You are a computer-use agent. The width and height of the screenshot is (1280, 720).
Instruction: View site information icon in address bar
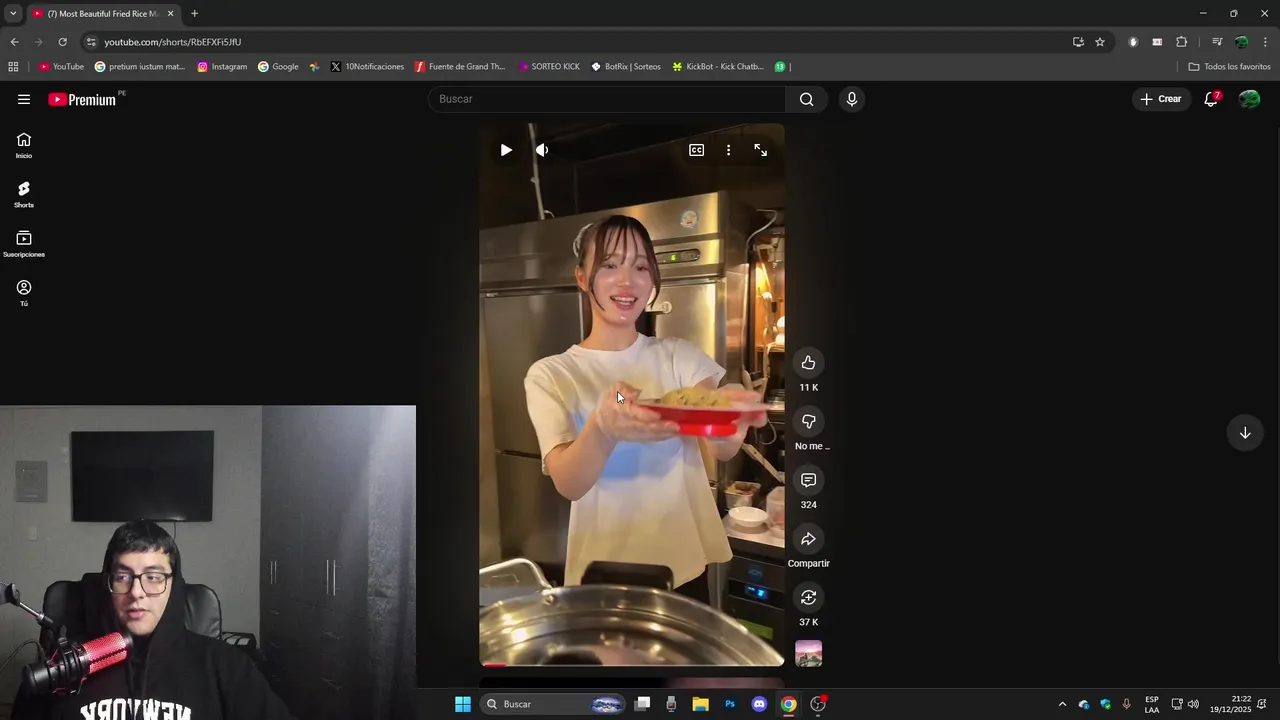91,42
